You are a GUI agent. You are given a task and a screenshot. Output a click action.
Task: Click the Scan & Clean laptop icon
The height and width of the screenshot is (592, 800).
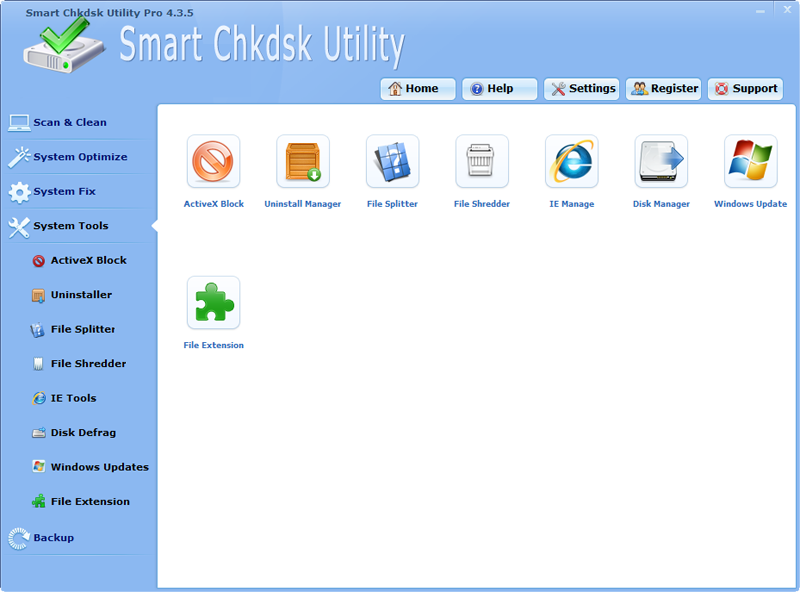point(19,122)
